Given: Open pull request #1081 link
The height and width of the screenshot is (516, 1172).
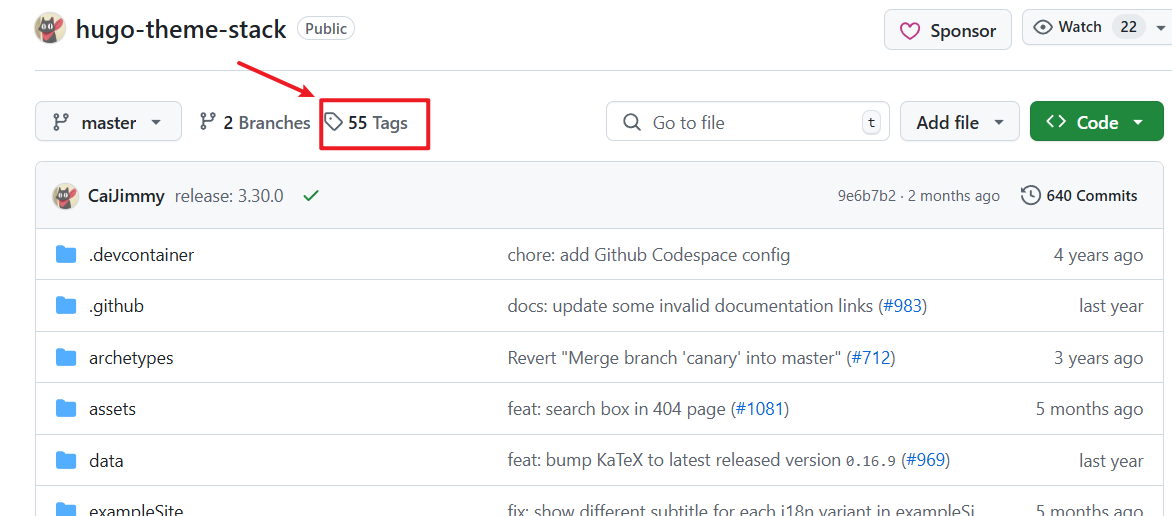Looking at the screenshot, I should (760, 409).
